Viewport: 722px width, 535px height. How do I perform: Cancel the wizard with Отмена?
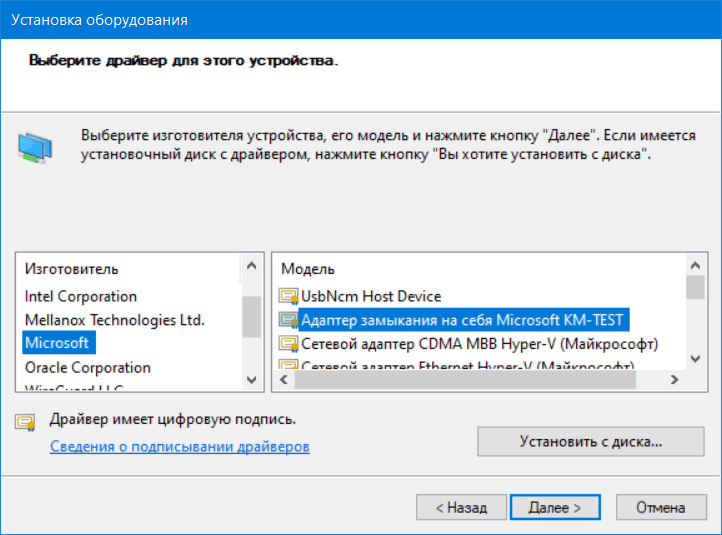(659, 507)
